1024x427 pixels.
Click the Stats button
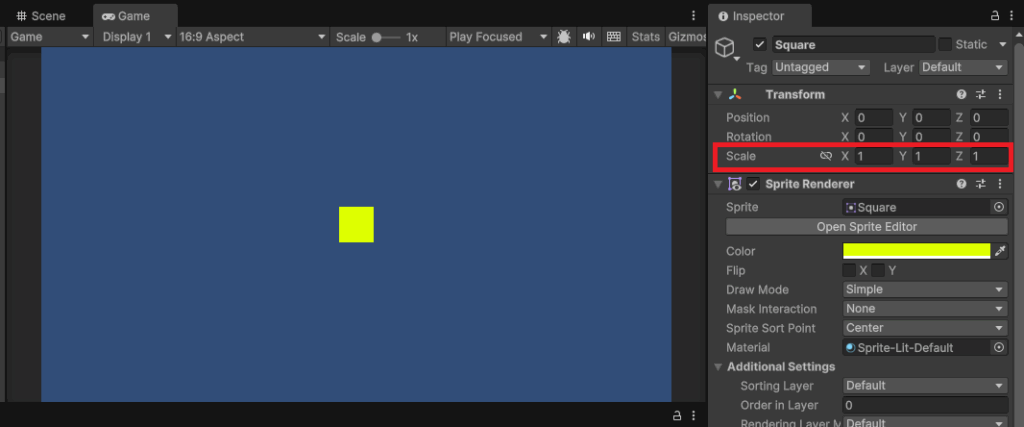645,37
